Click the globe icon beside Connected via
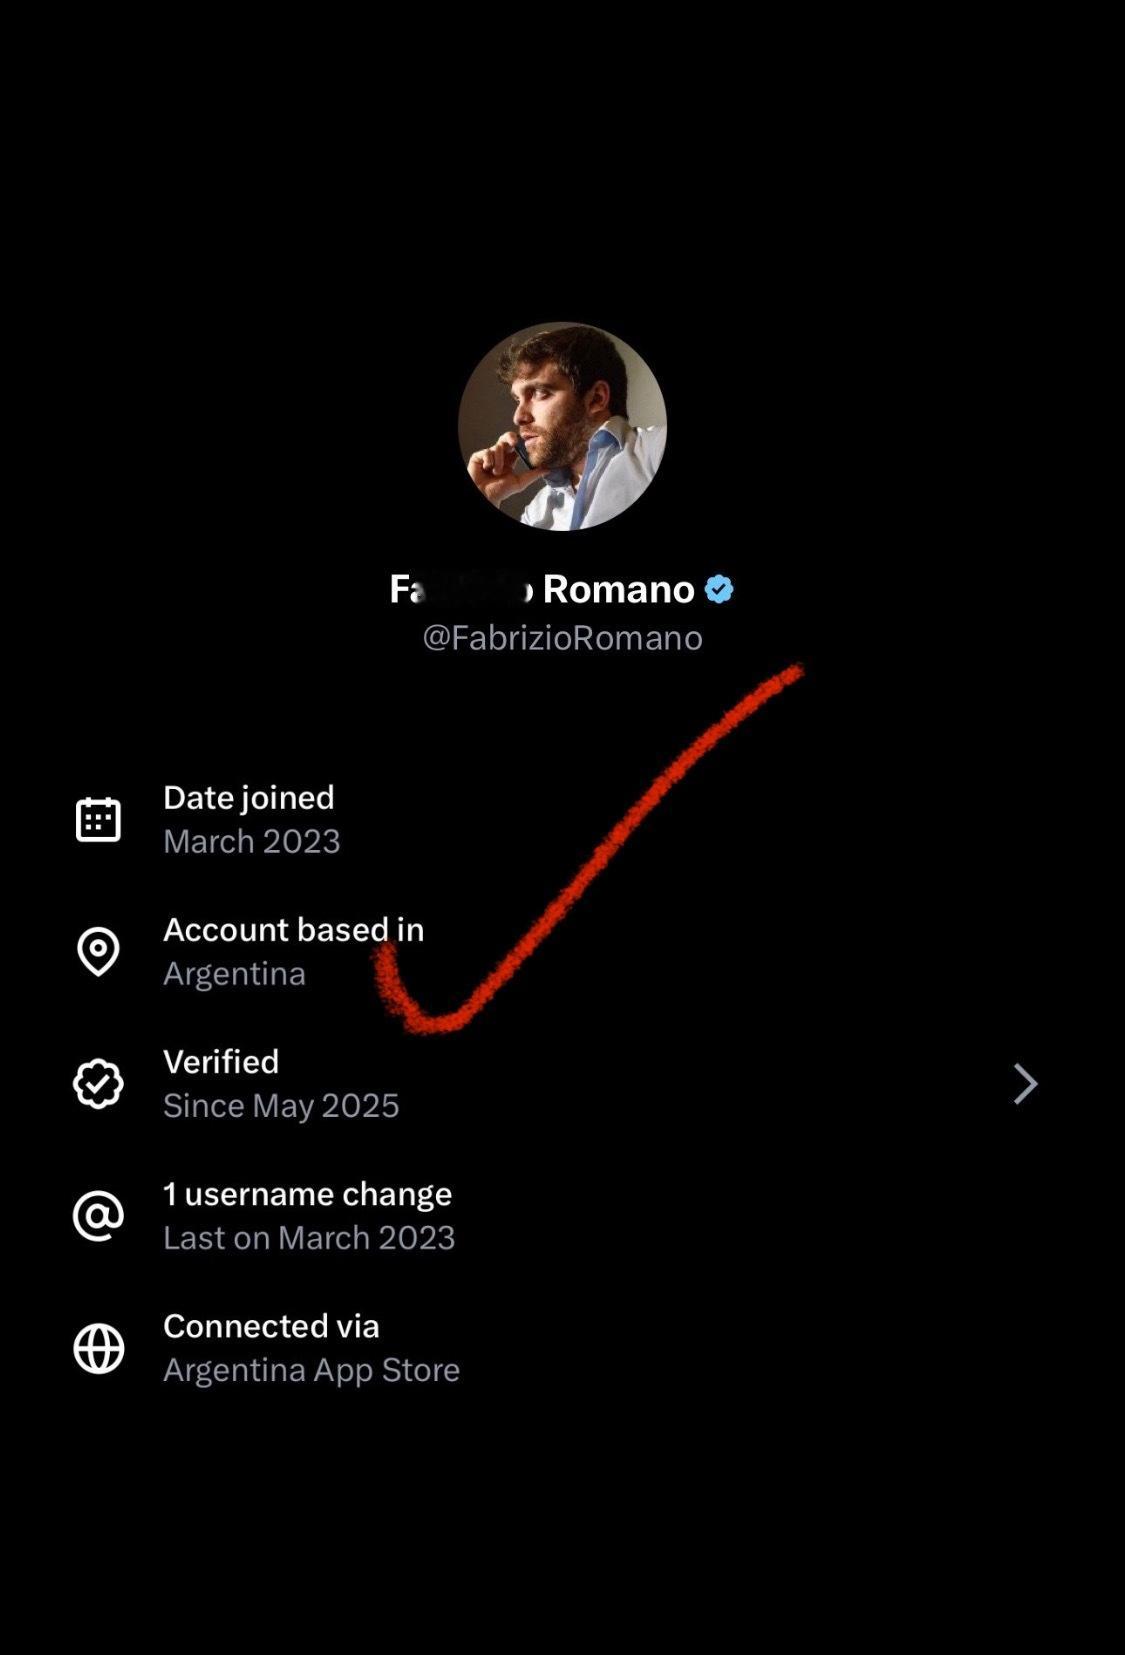Image resolution: width=1125 pixels, height=1655 pixels. [98, 1348]
